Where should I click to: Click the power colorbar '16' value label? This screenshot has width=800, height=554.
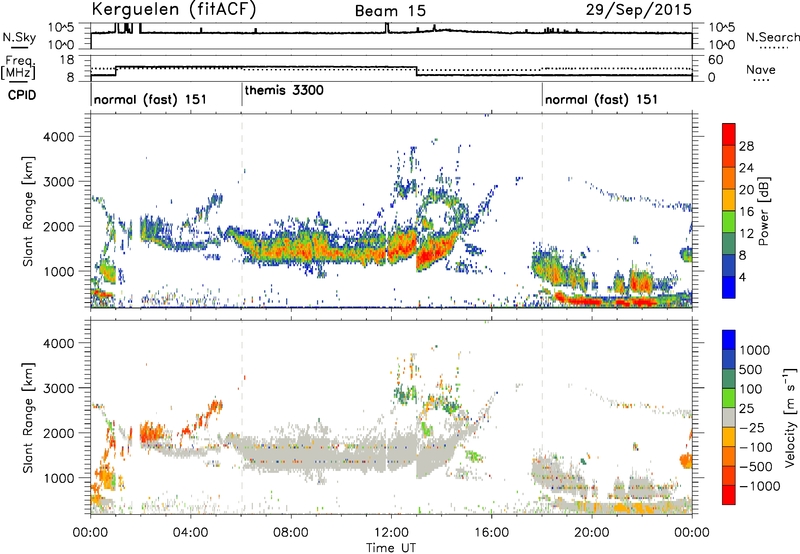click(746, 212)
